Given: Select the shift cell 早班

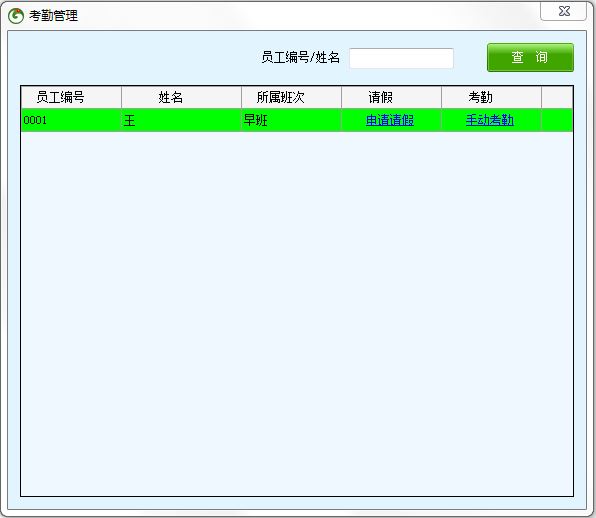Looking at the screenshot, I should (x=291, y=120).
